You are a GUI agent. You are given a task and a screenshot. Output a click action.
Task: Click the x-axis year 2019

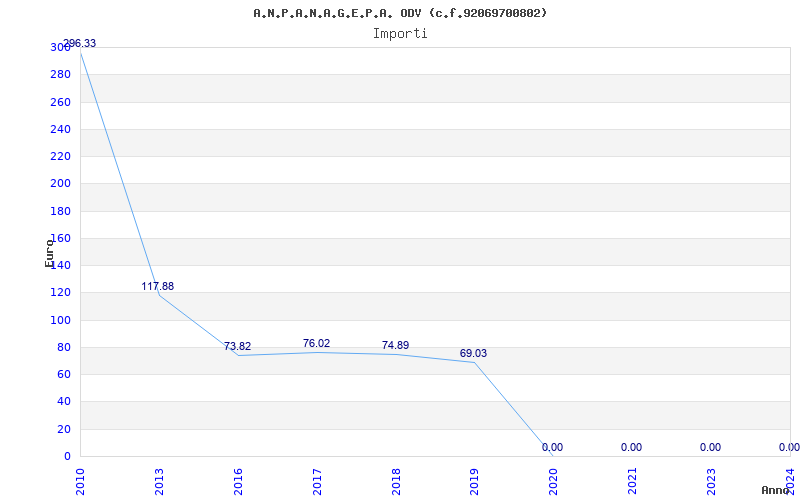coord(474,481)
